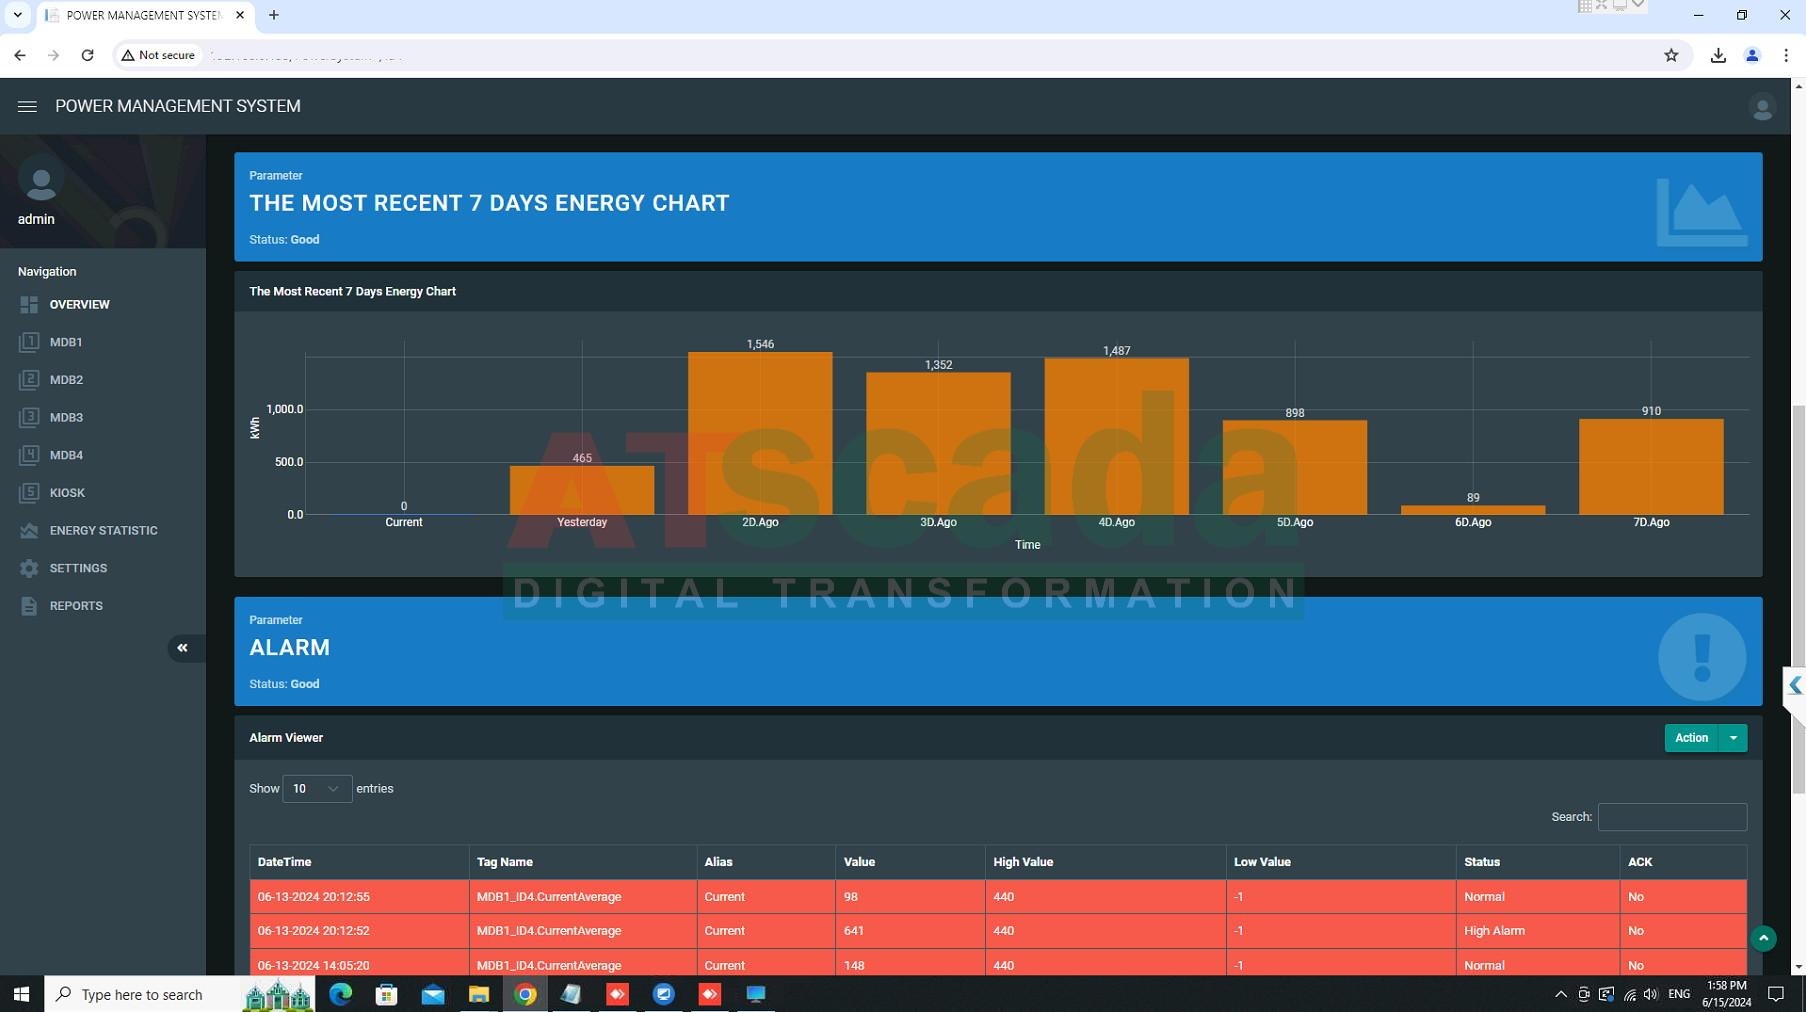The height and width of the screenshot is (1012, 1806).
Task: Open Microsoft Edge from the taskbar
Action: pyautogui.click(x=340, y=994)
